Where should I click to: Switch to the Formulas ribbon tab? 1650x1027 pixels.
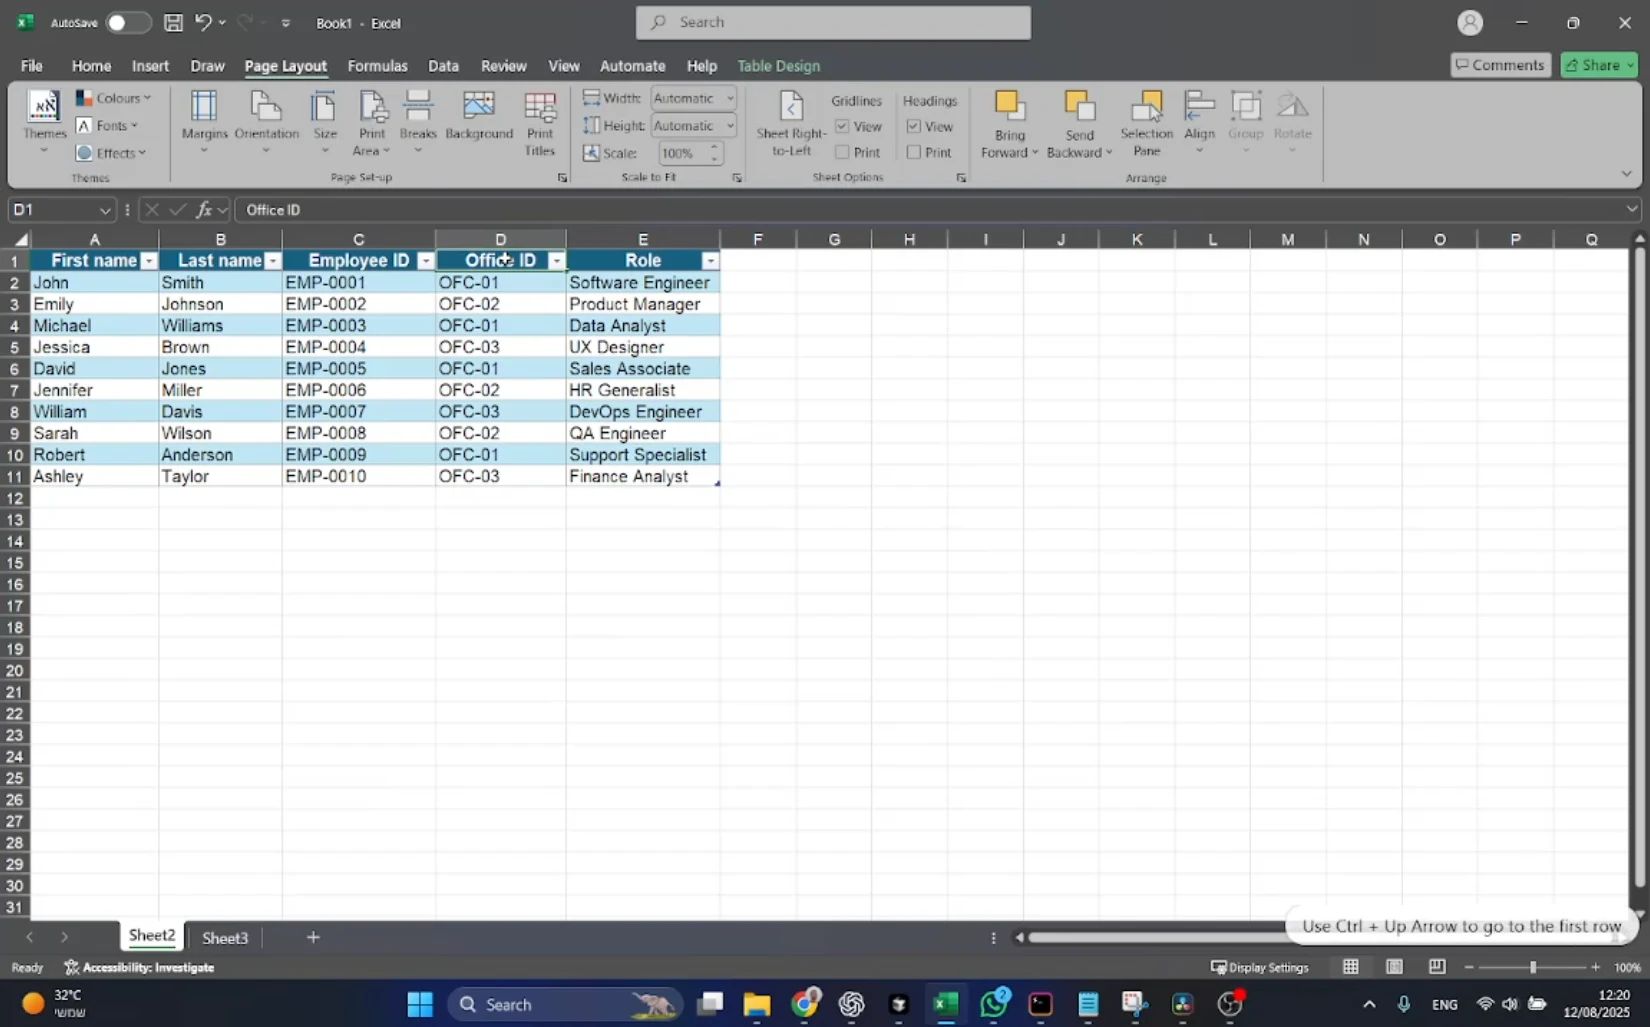pyautogui.click(x=377, y=66)
